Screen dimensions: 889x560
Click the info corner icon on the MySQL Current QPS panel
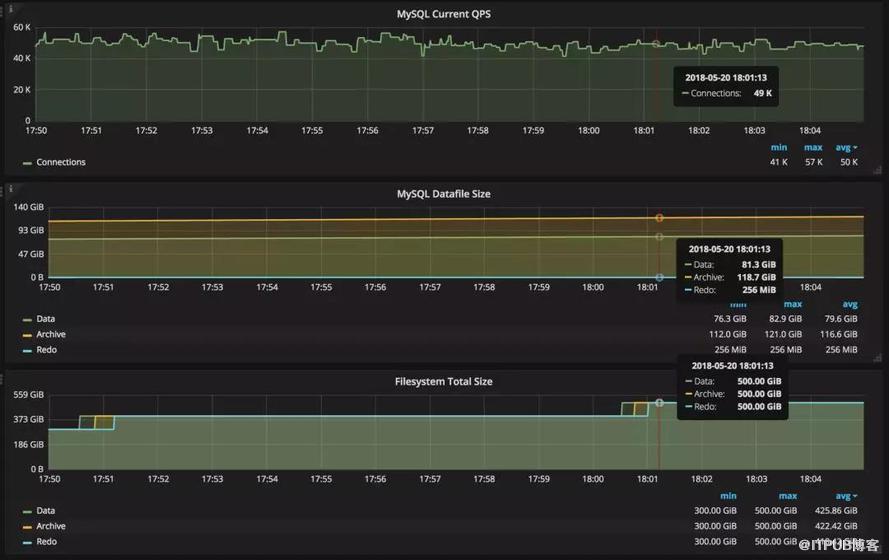[x=11, y=8]
